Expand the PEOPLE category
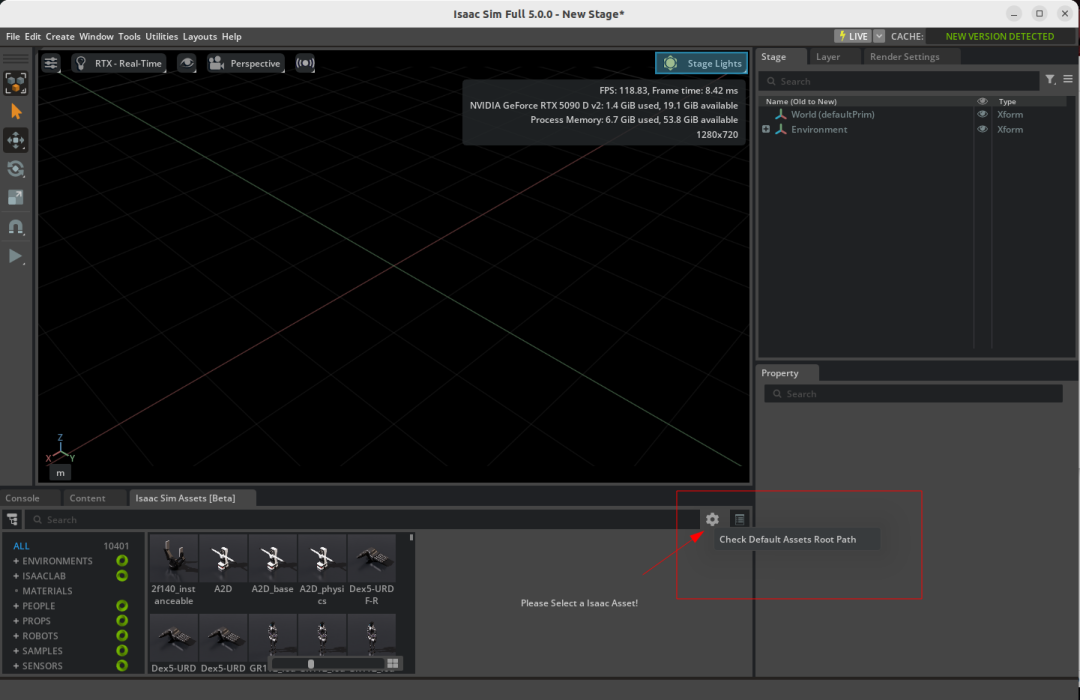Viewport: 1080px width, 700px height. [x=16, y=606]
